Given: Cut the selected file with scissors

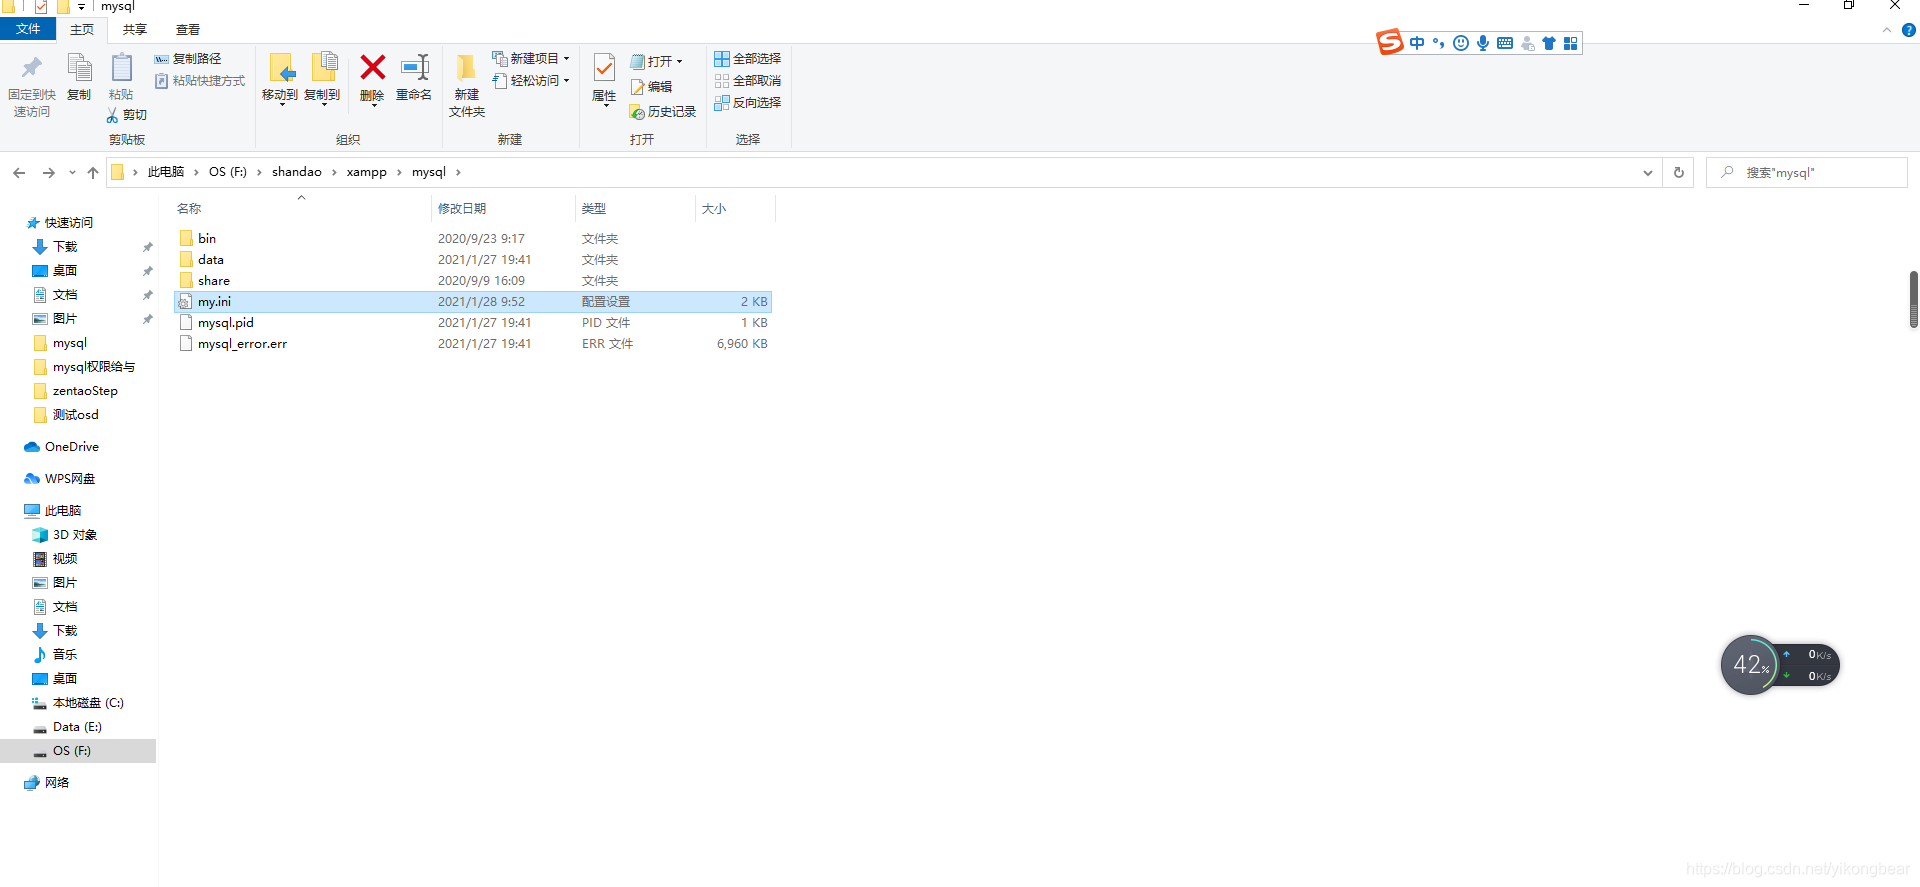Looking at the screenshot, I should click(x=127, y=115).
